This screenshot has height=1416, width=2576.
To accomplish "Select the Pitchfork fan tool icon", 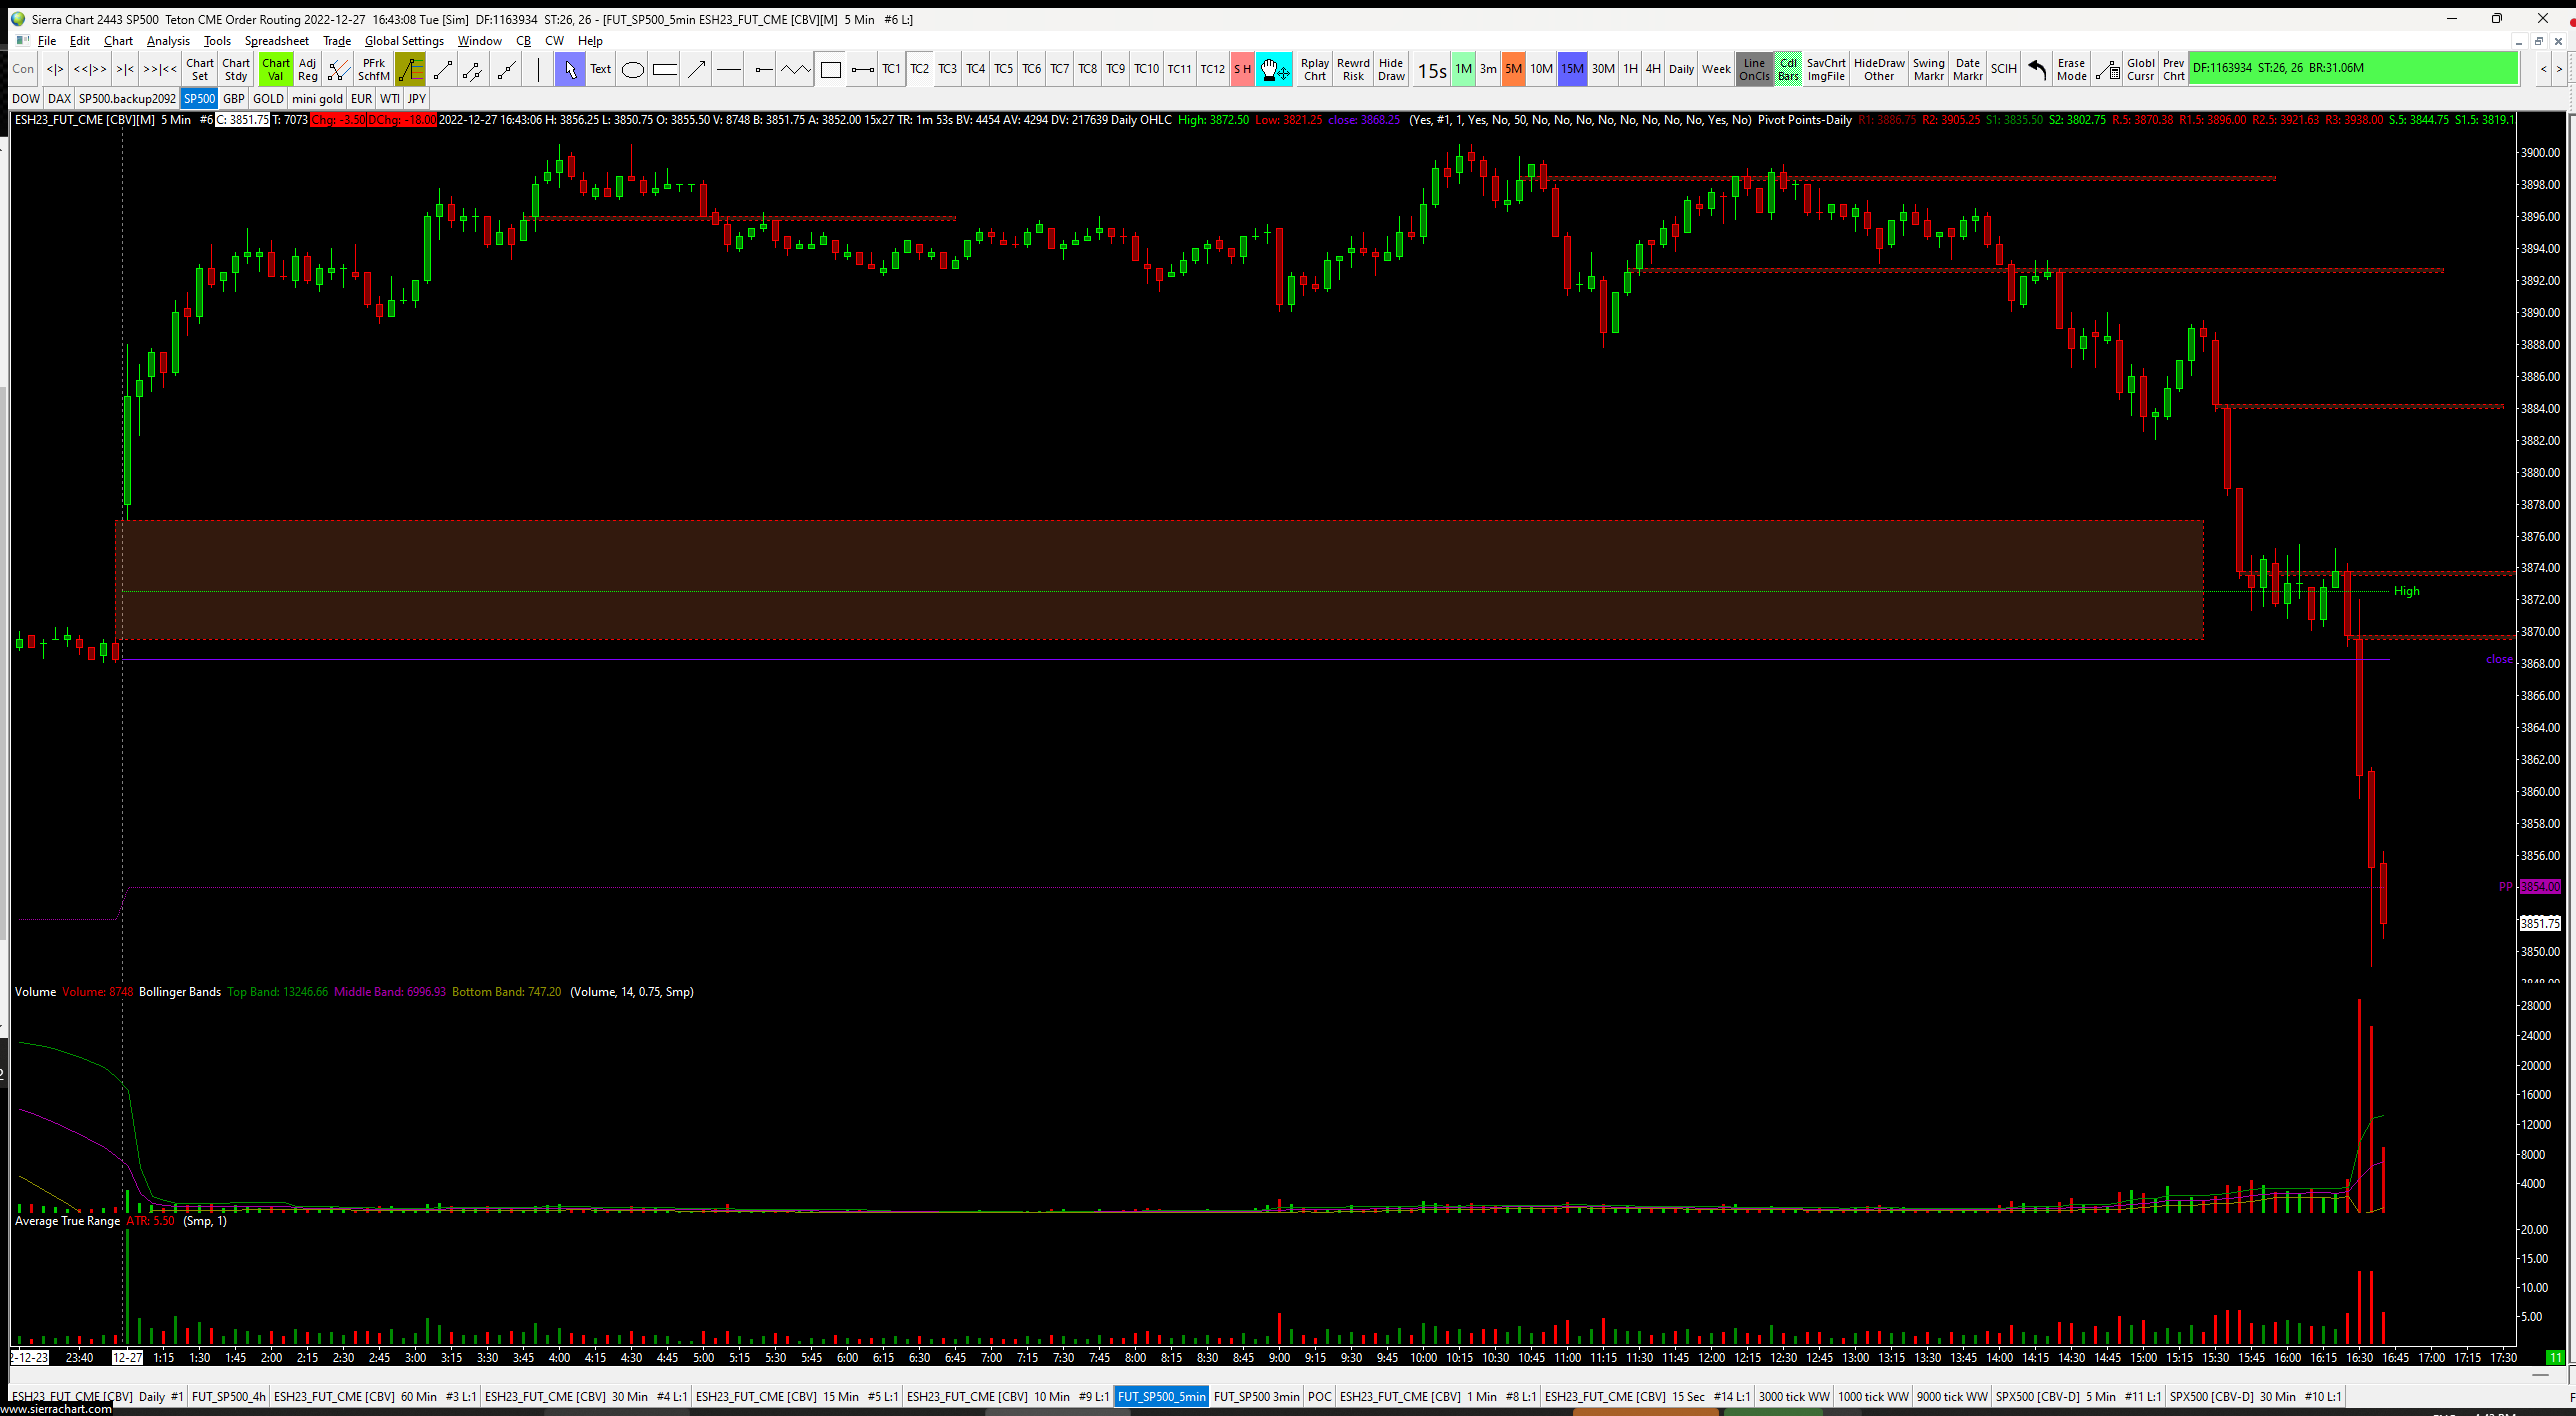I will 339,69.
